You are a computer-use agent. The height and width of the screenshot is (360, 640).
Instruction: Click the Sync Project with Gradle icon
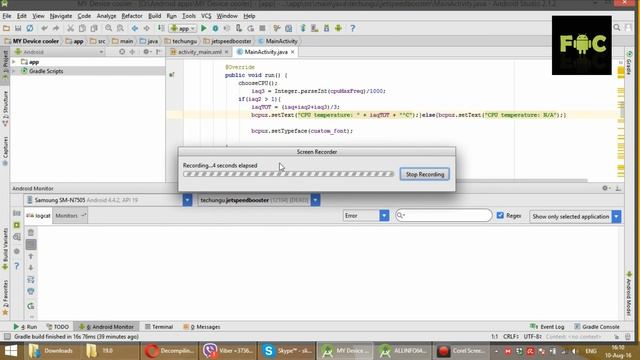pos(303,28)
